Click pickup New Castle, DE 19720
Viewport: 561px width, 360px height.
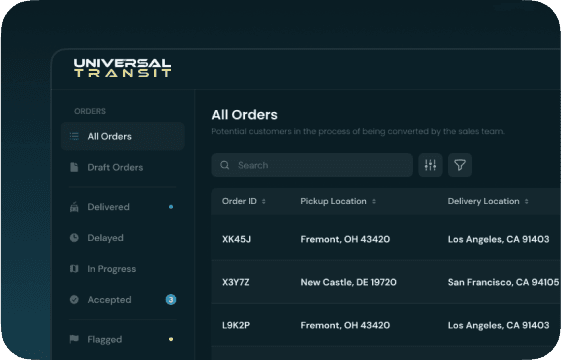click(348, 282)
